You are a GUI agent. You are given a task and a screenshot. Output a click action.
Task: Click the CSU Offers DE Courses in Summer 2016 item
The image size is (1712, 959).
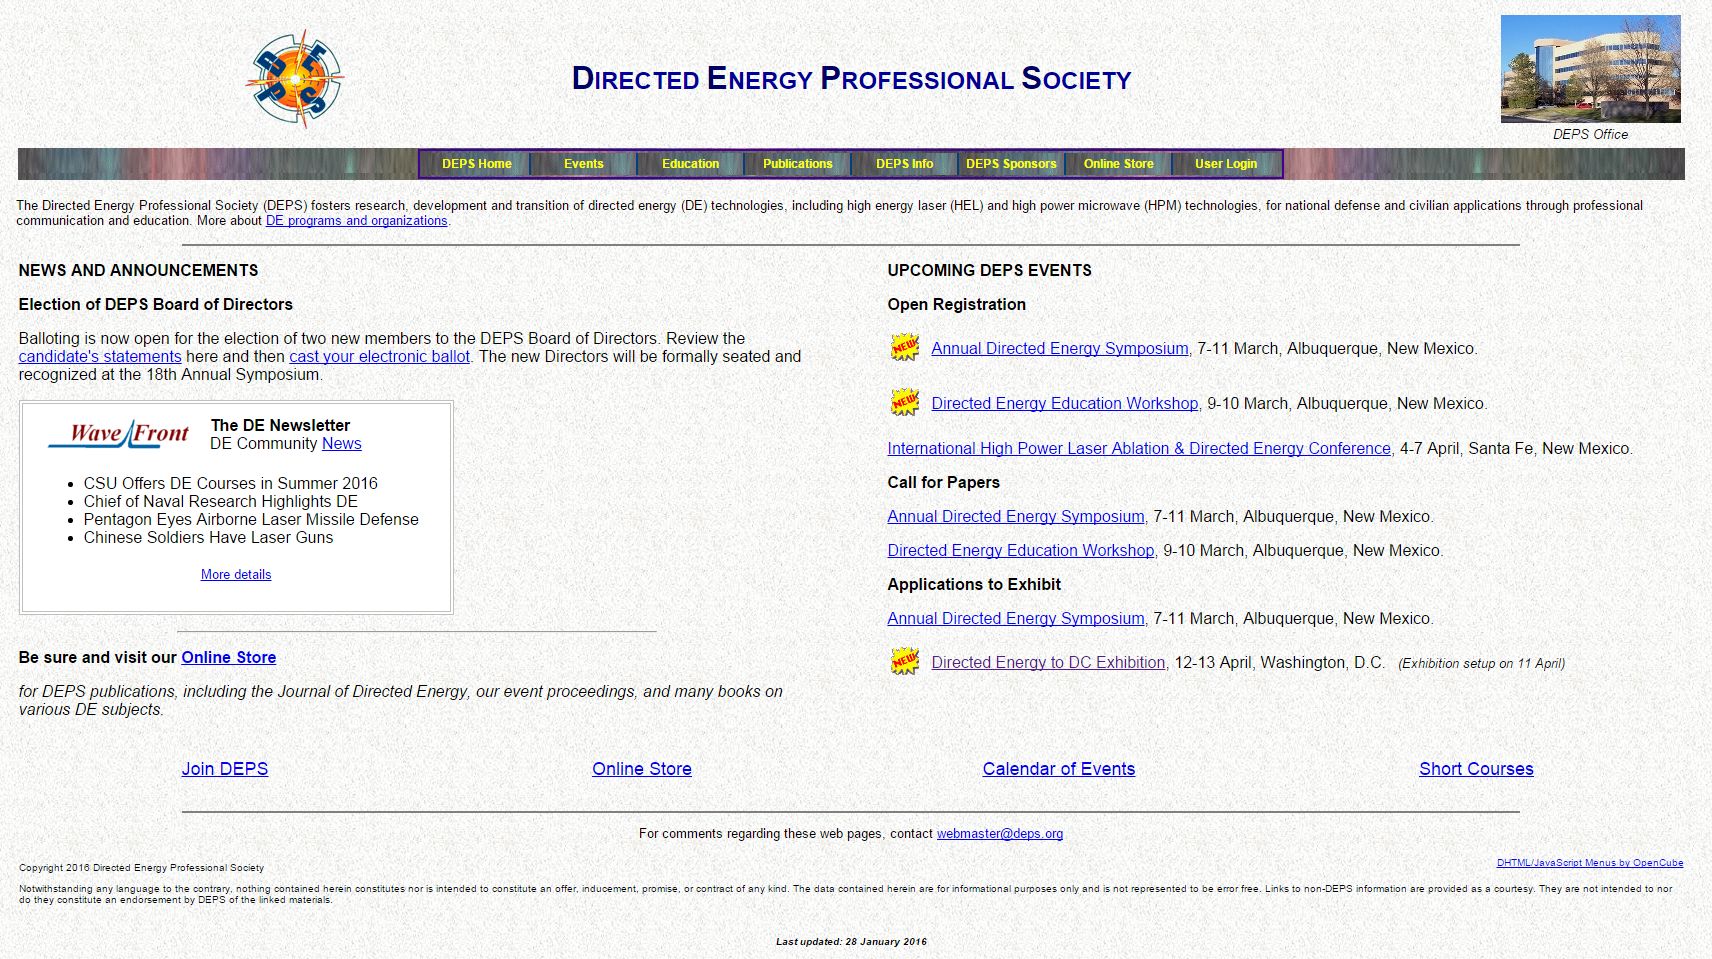231,484
